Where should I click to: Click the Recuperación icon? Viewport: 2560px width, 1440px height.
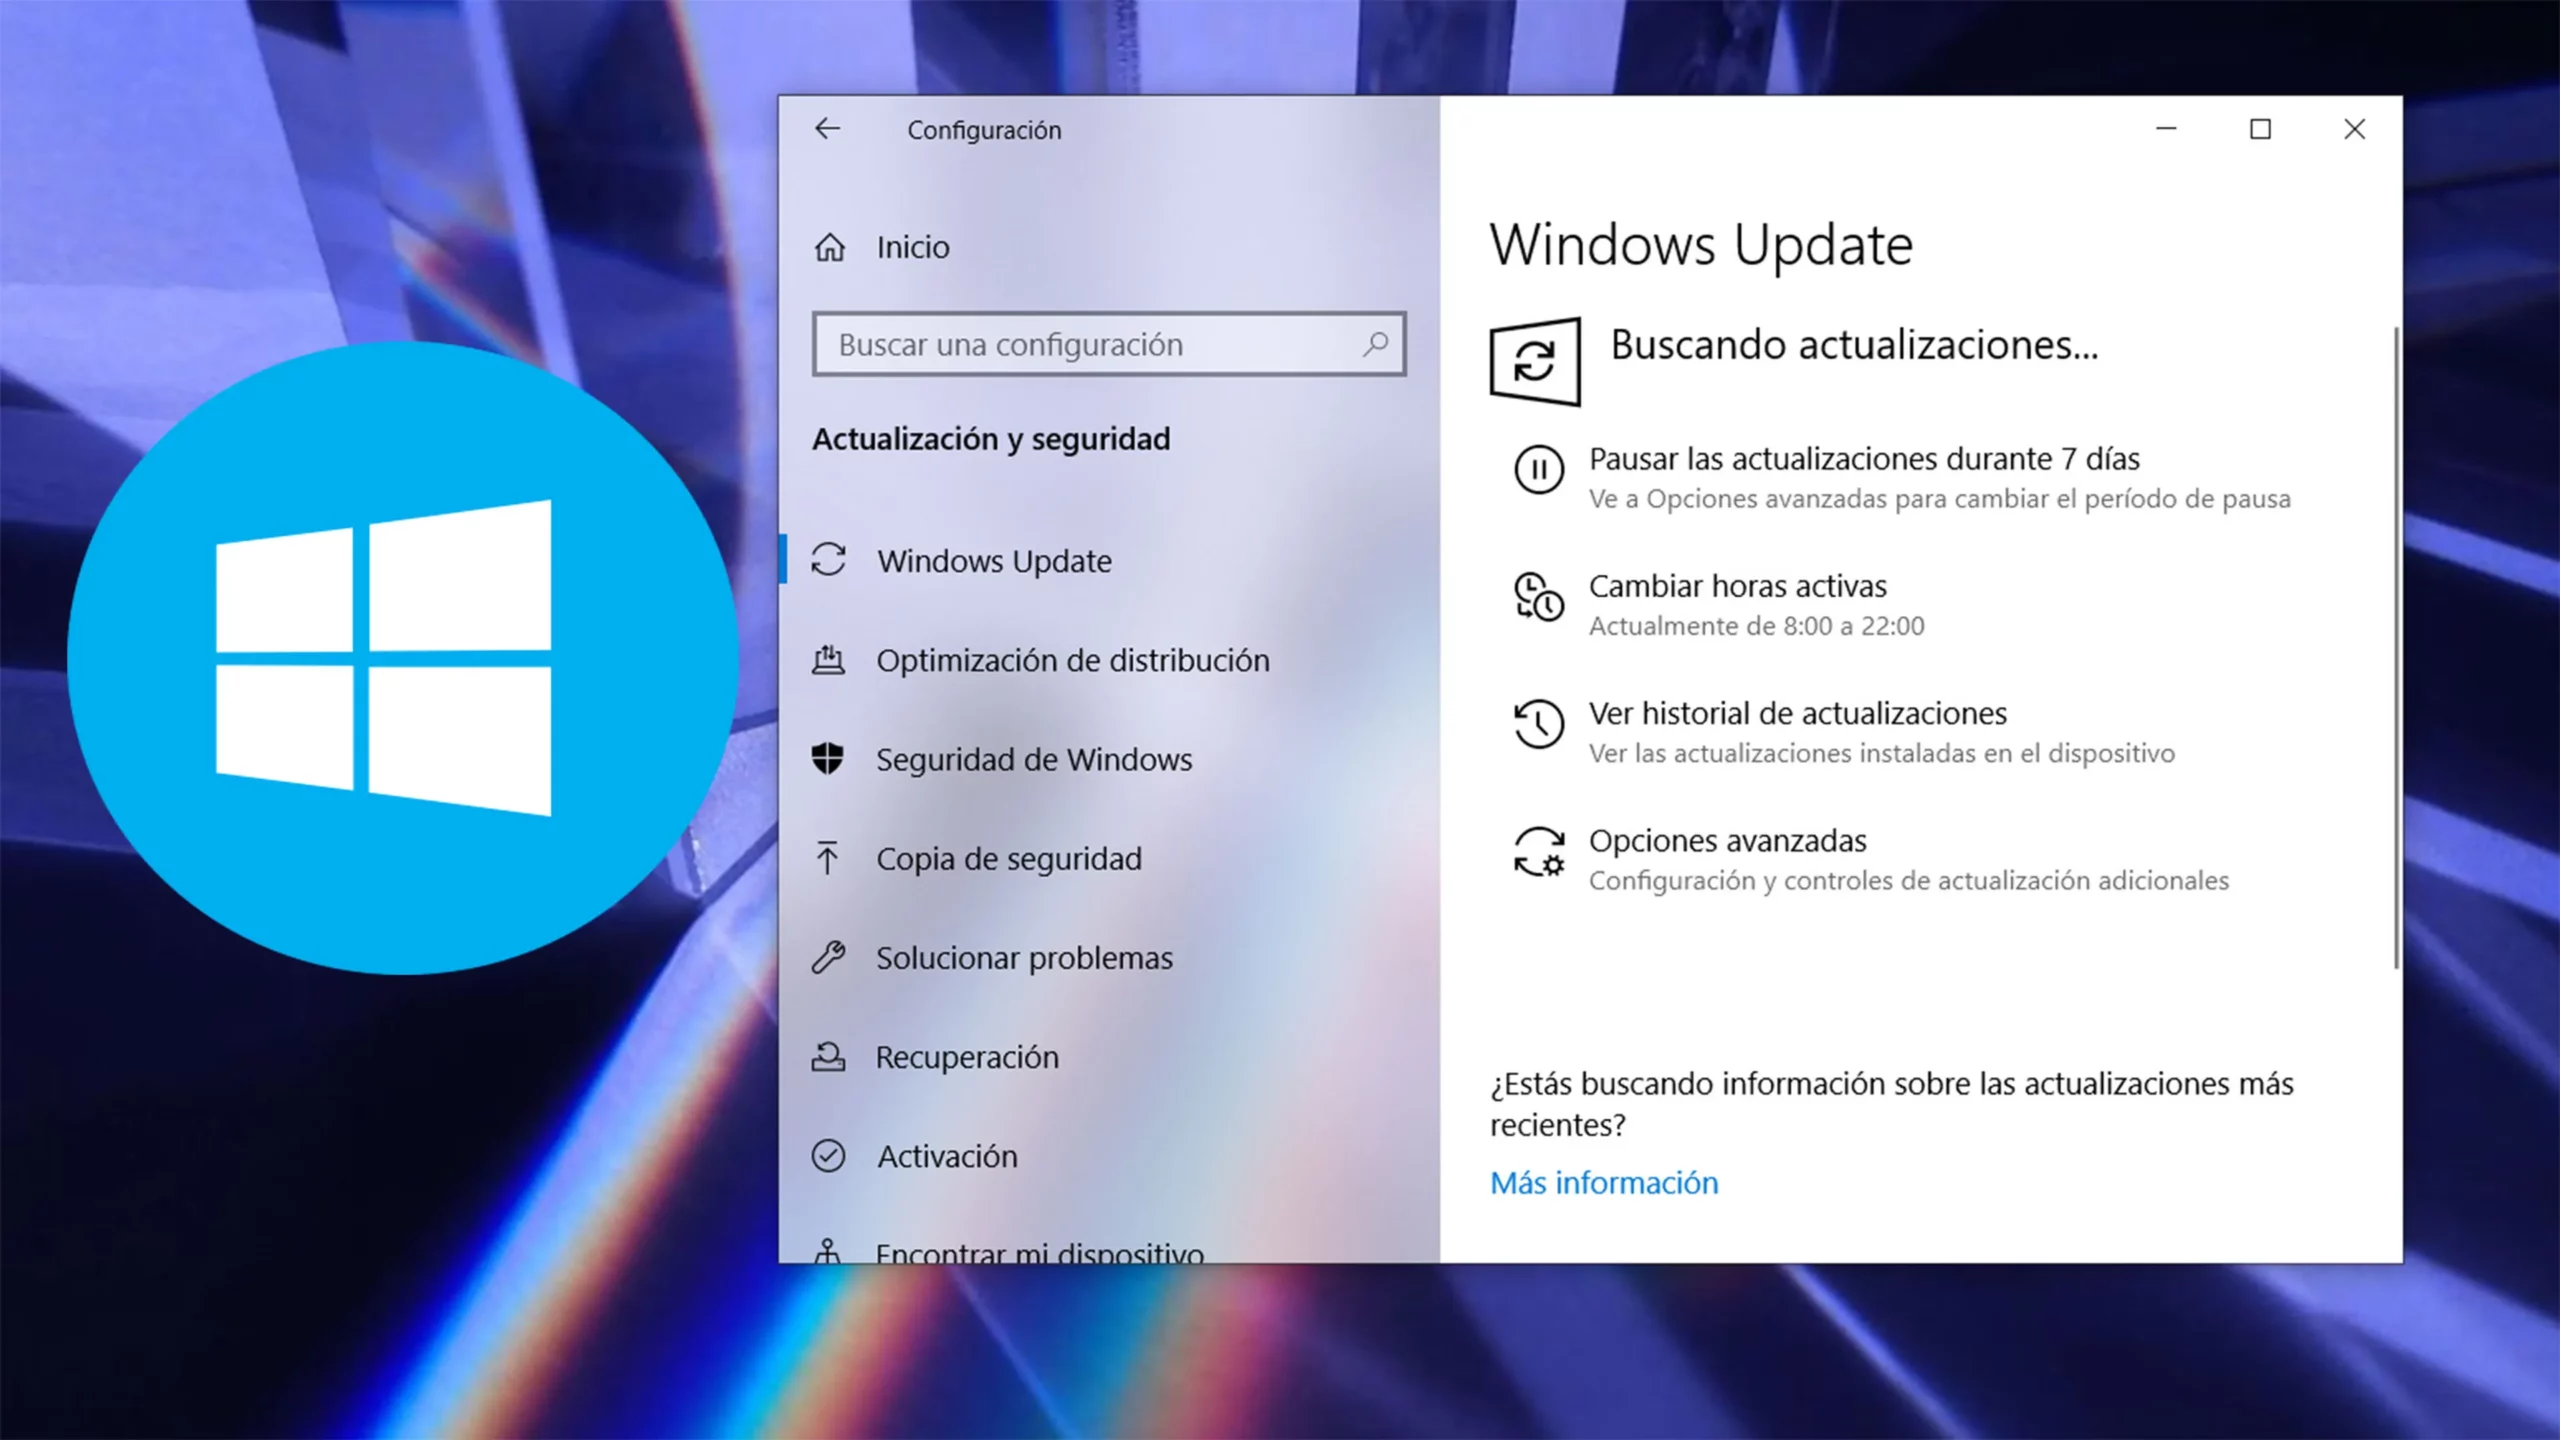point(828,1056)
